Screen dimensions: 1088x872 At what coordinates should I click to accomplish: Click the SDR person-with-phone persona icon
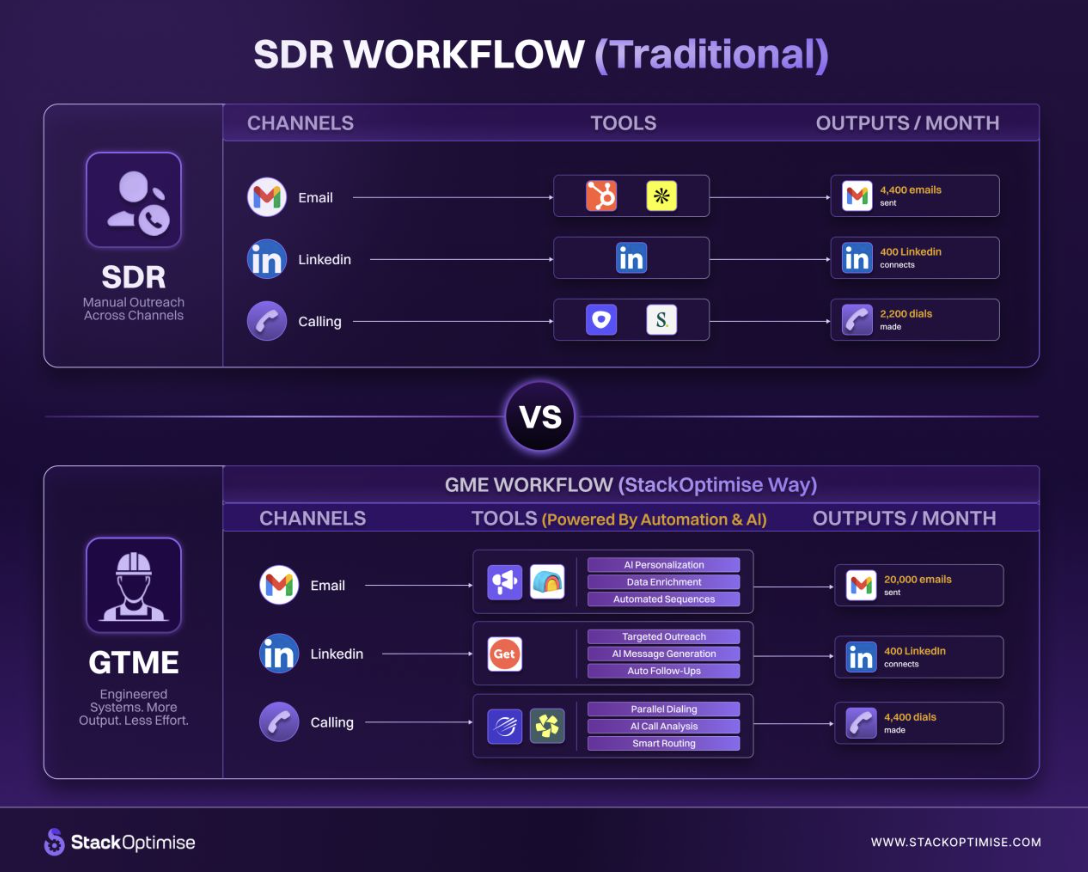coord(134,200)
